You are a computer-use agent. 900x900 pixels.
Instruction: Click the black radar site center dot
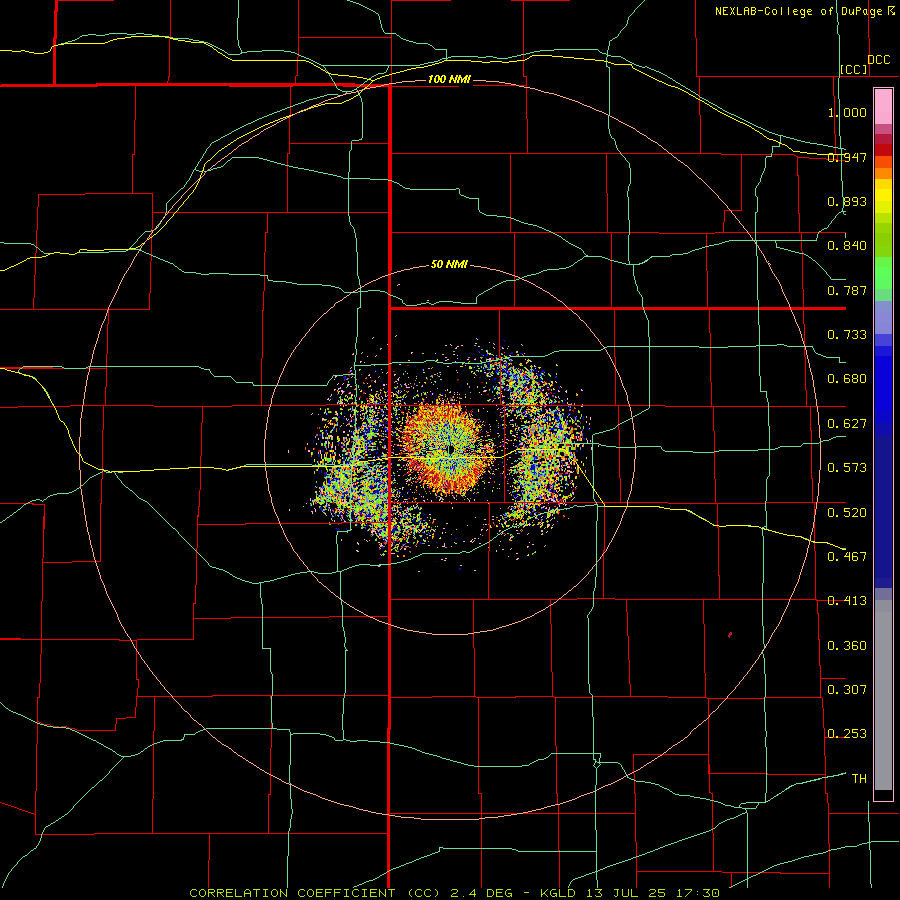451,449
